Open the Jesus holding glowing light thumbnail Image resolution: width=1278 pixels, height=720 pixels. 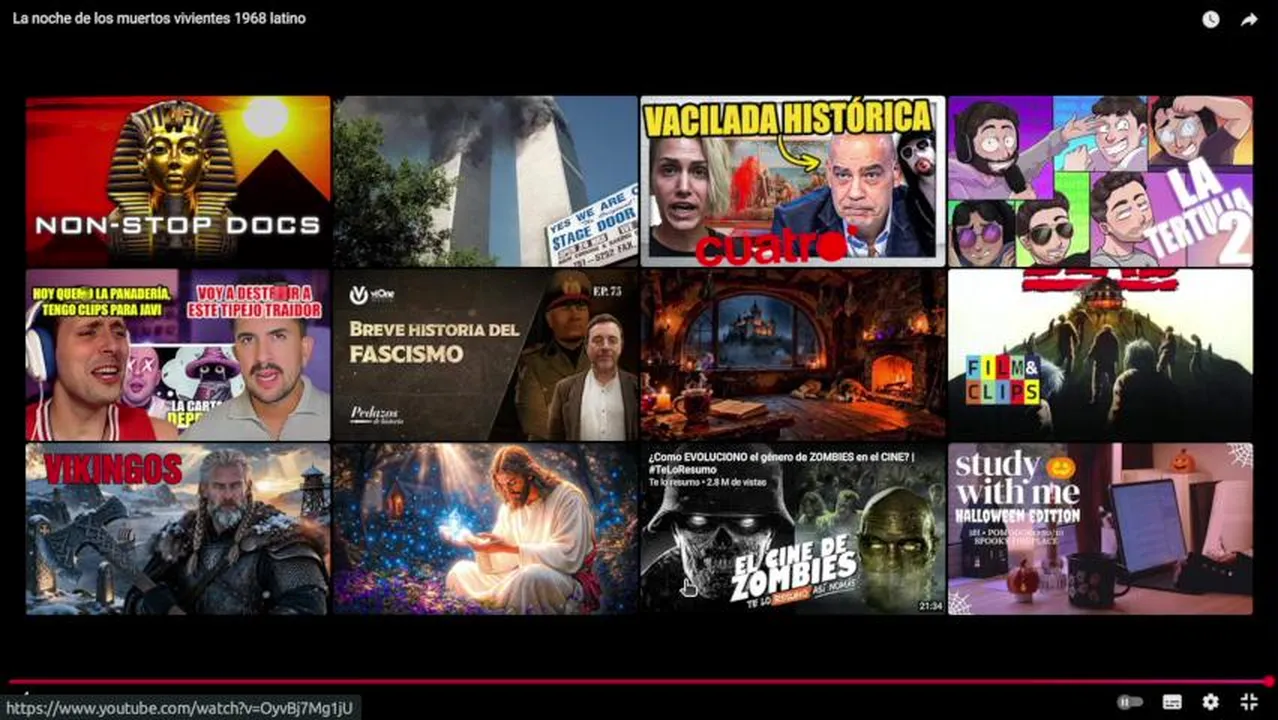click(x=485, y=529)
